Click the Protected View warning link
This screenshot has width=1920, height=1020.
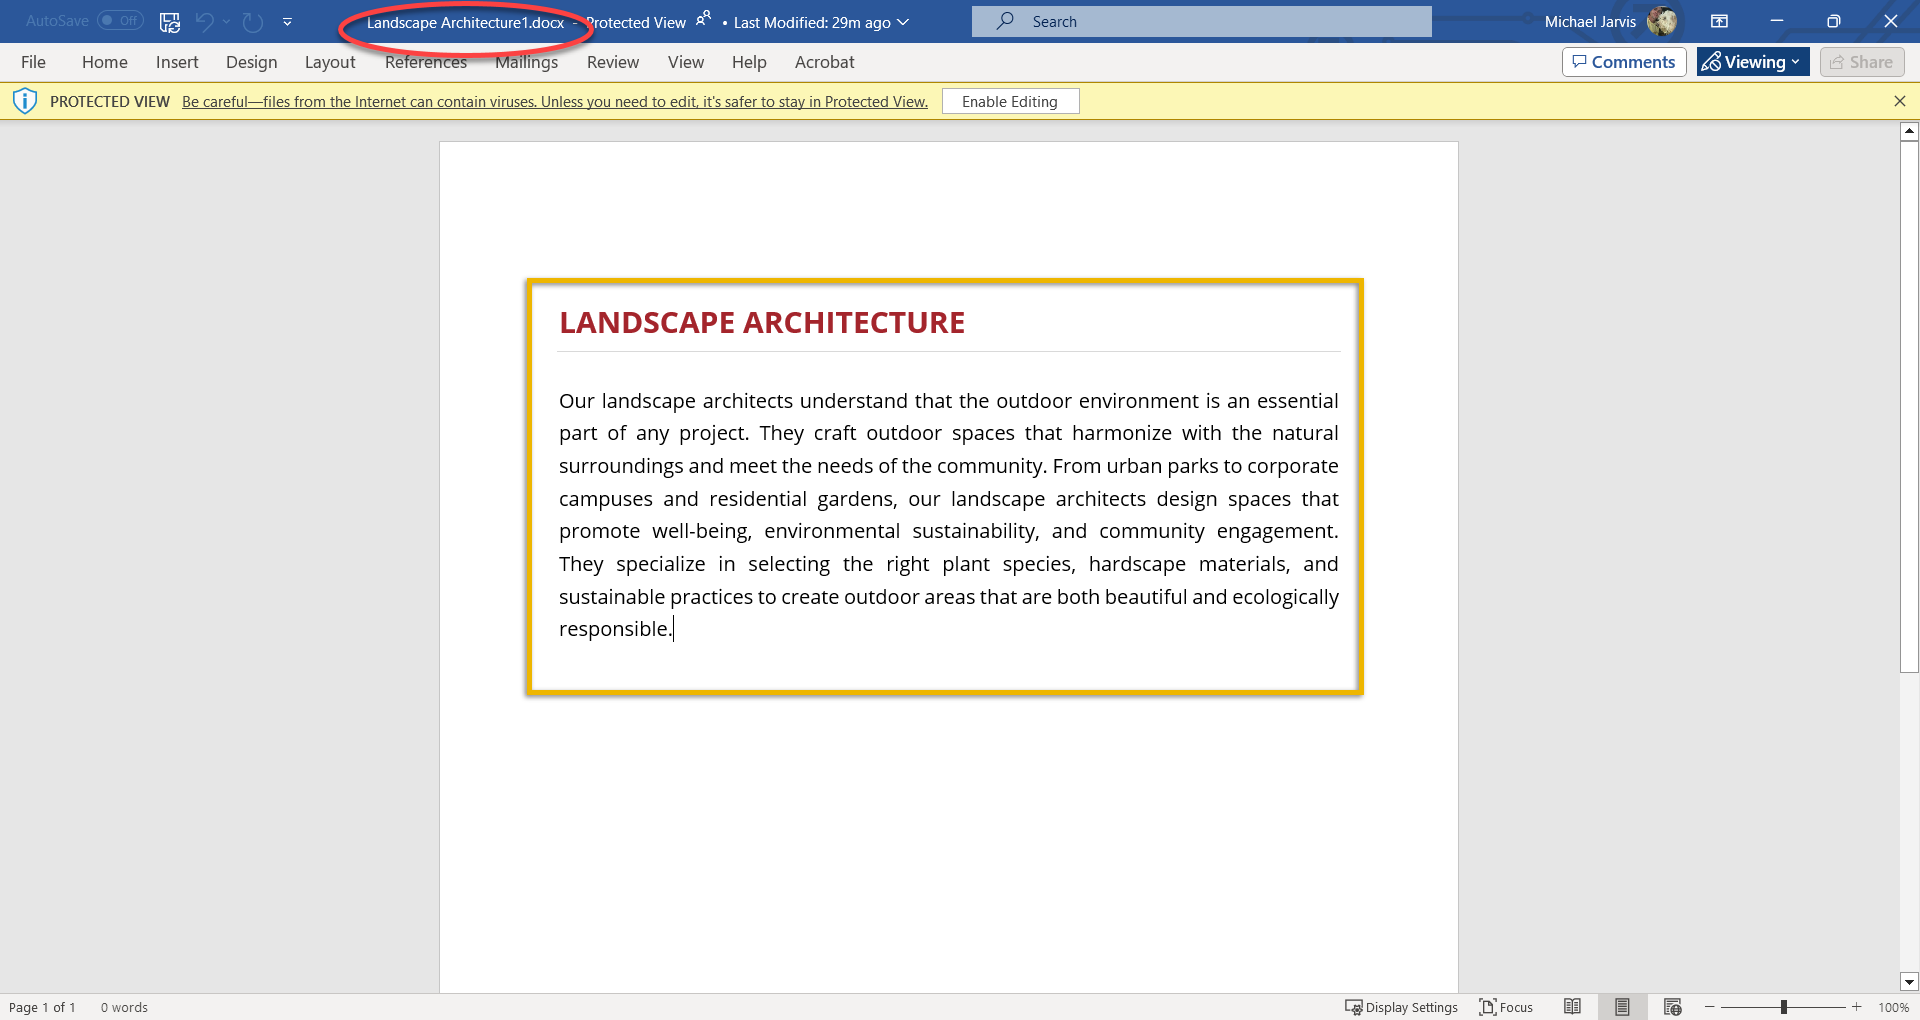point(554,101)
